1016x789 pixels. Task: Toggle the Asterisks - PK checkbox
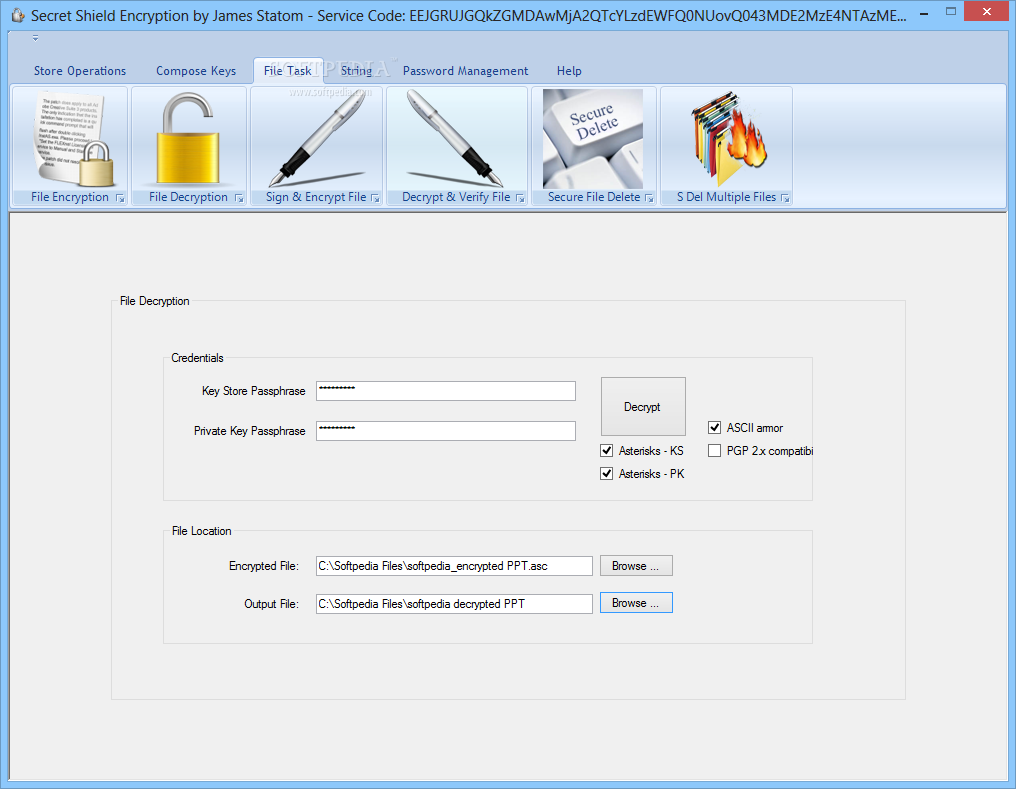tap(606, 474)
